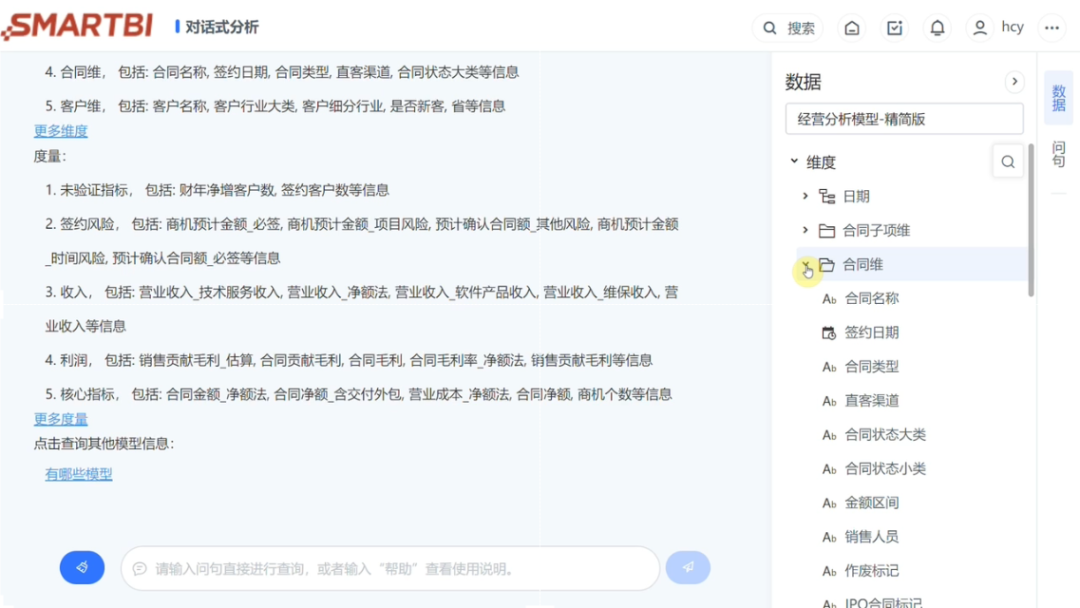The height and width of the screenshot is (608, 1080).
Task: Click the user profile icon next to hcy
Action: (980, 27)
